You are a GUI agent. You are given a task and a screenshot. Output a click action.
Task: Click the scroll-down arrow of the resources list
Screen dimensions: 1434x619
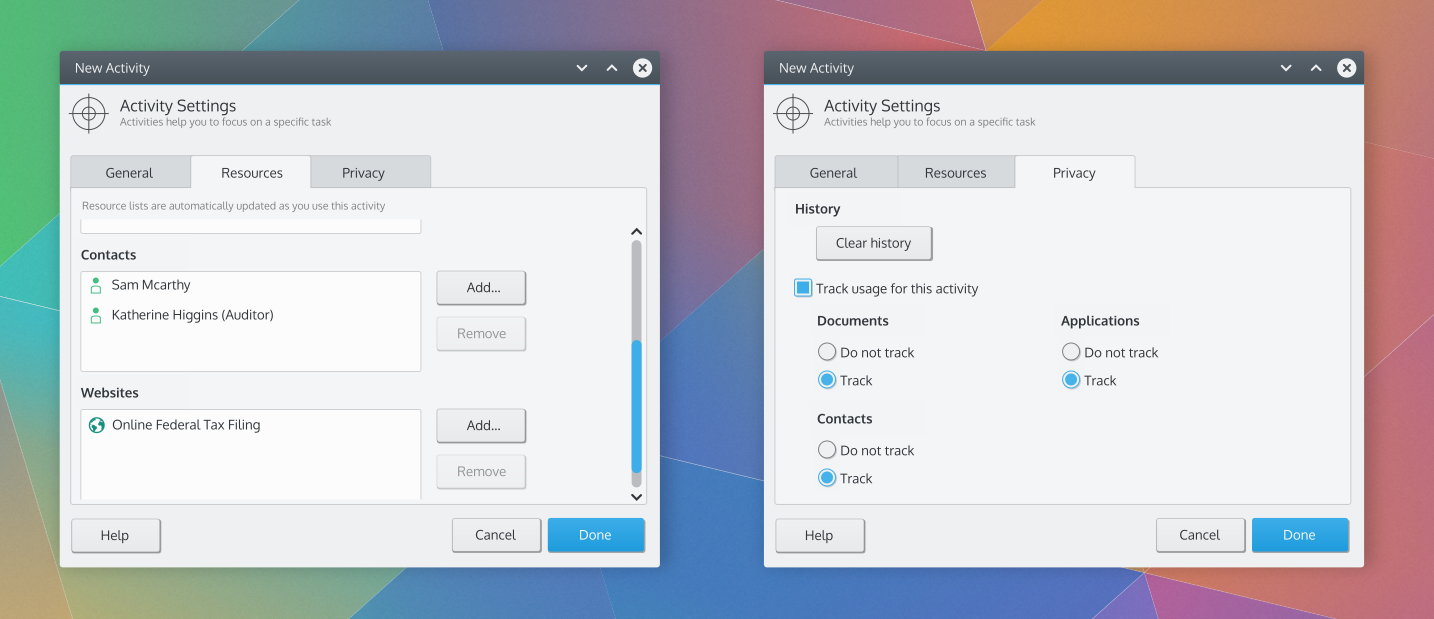tap(636, 496)
